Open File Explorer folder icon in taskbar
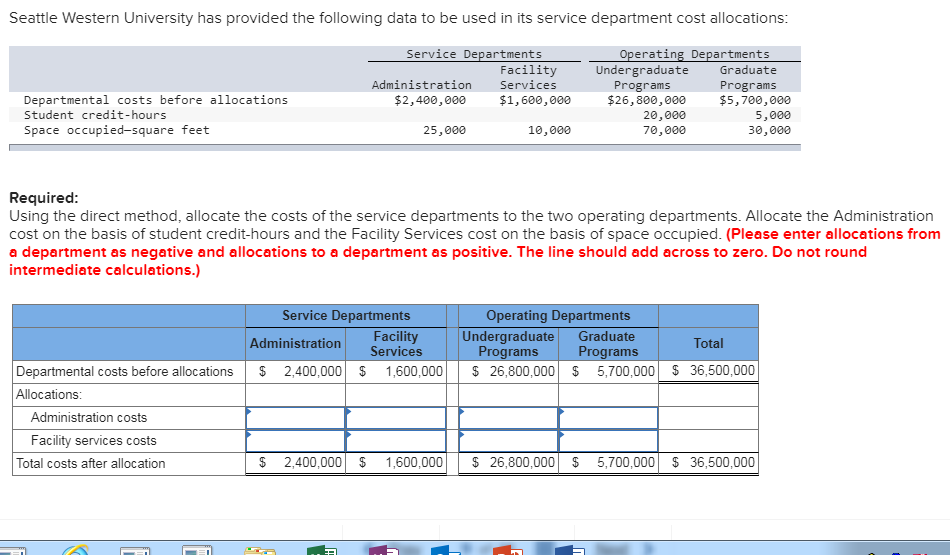Viewport: 950px width, 555px height. pos(259,550)
